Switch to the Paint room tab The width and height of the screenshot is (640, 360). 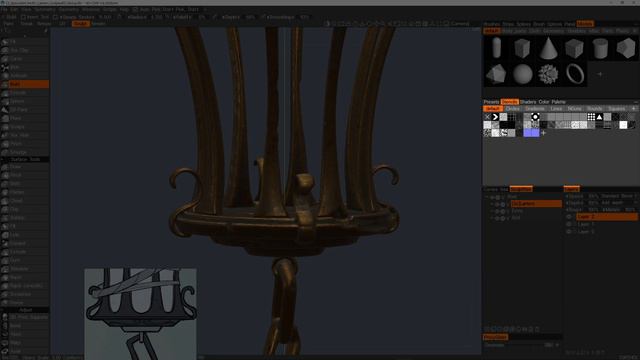point(9,24)
